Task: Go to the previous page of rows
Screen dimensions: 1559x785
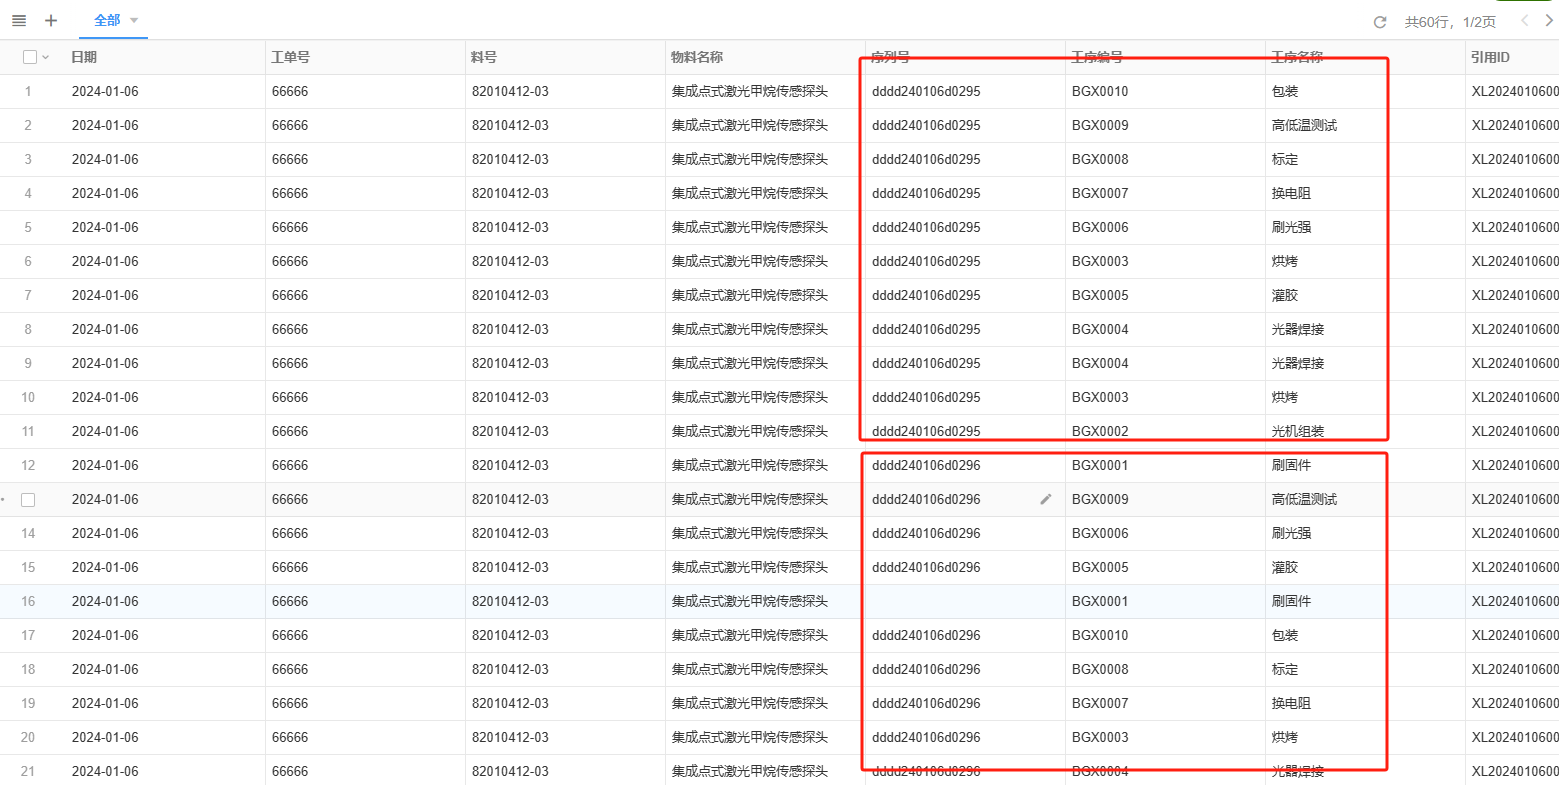Action: click(x=1524, y=21)
